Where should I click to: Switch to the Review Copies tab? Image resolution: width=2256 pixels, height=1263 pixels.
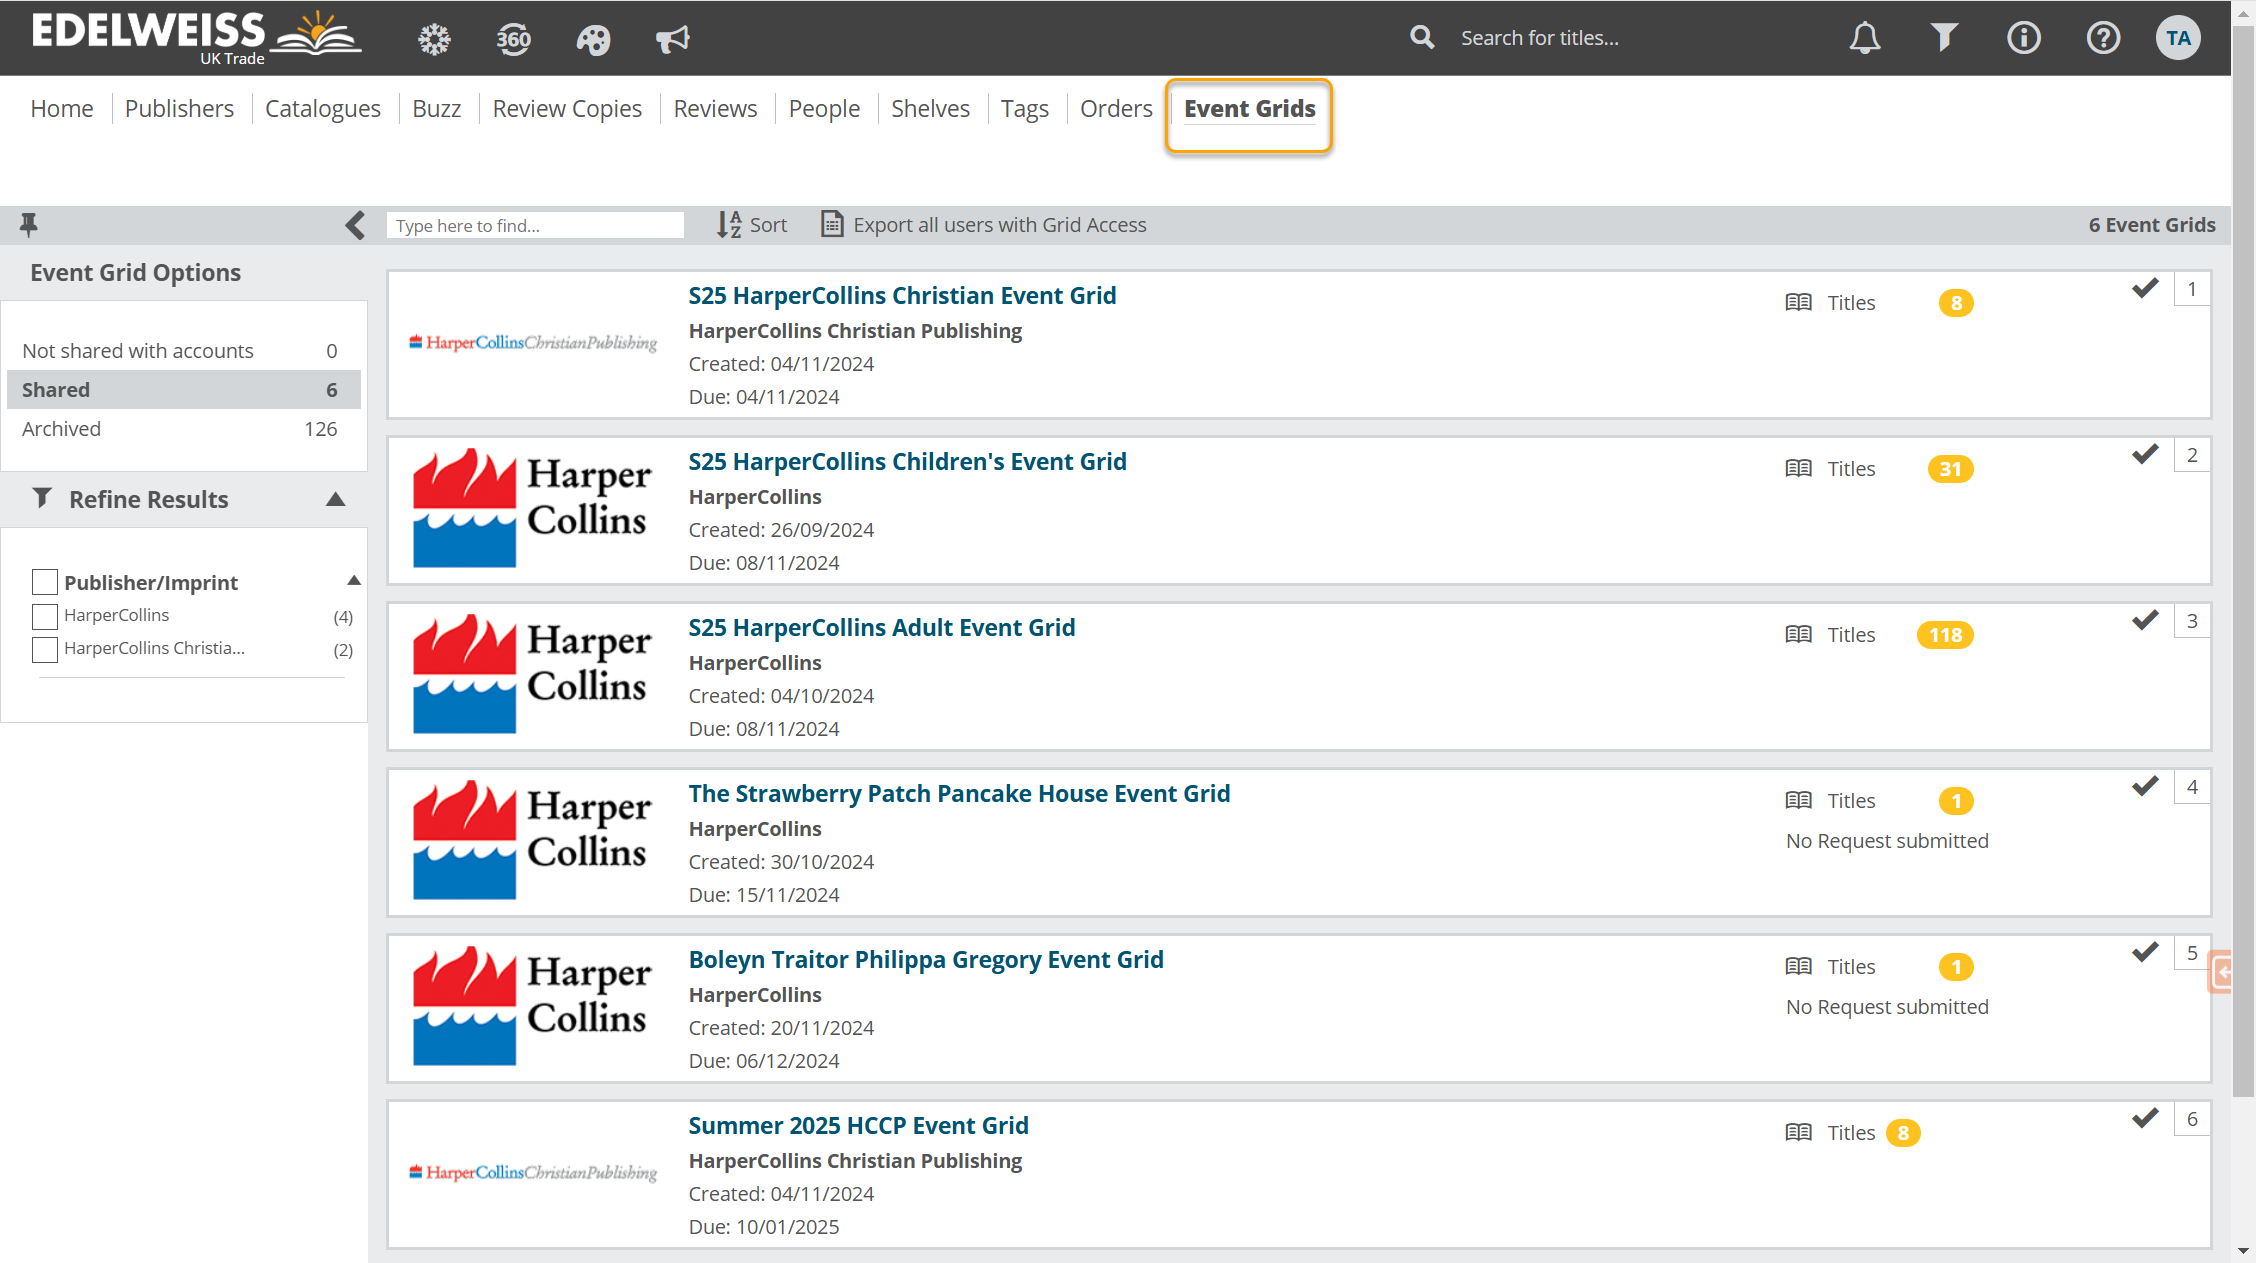(567, 108)
